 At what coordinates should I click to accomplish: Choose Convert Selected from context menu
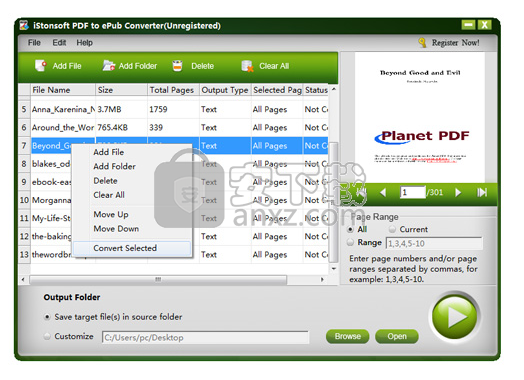click(132, 248)
